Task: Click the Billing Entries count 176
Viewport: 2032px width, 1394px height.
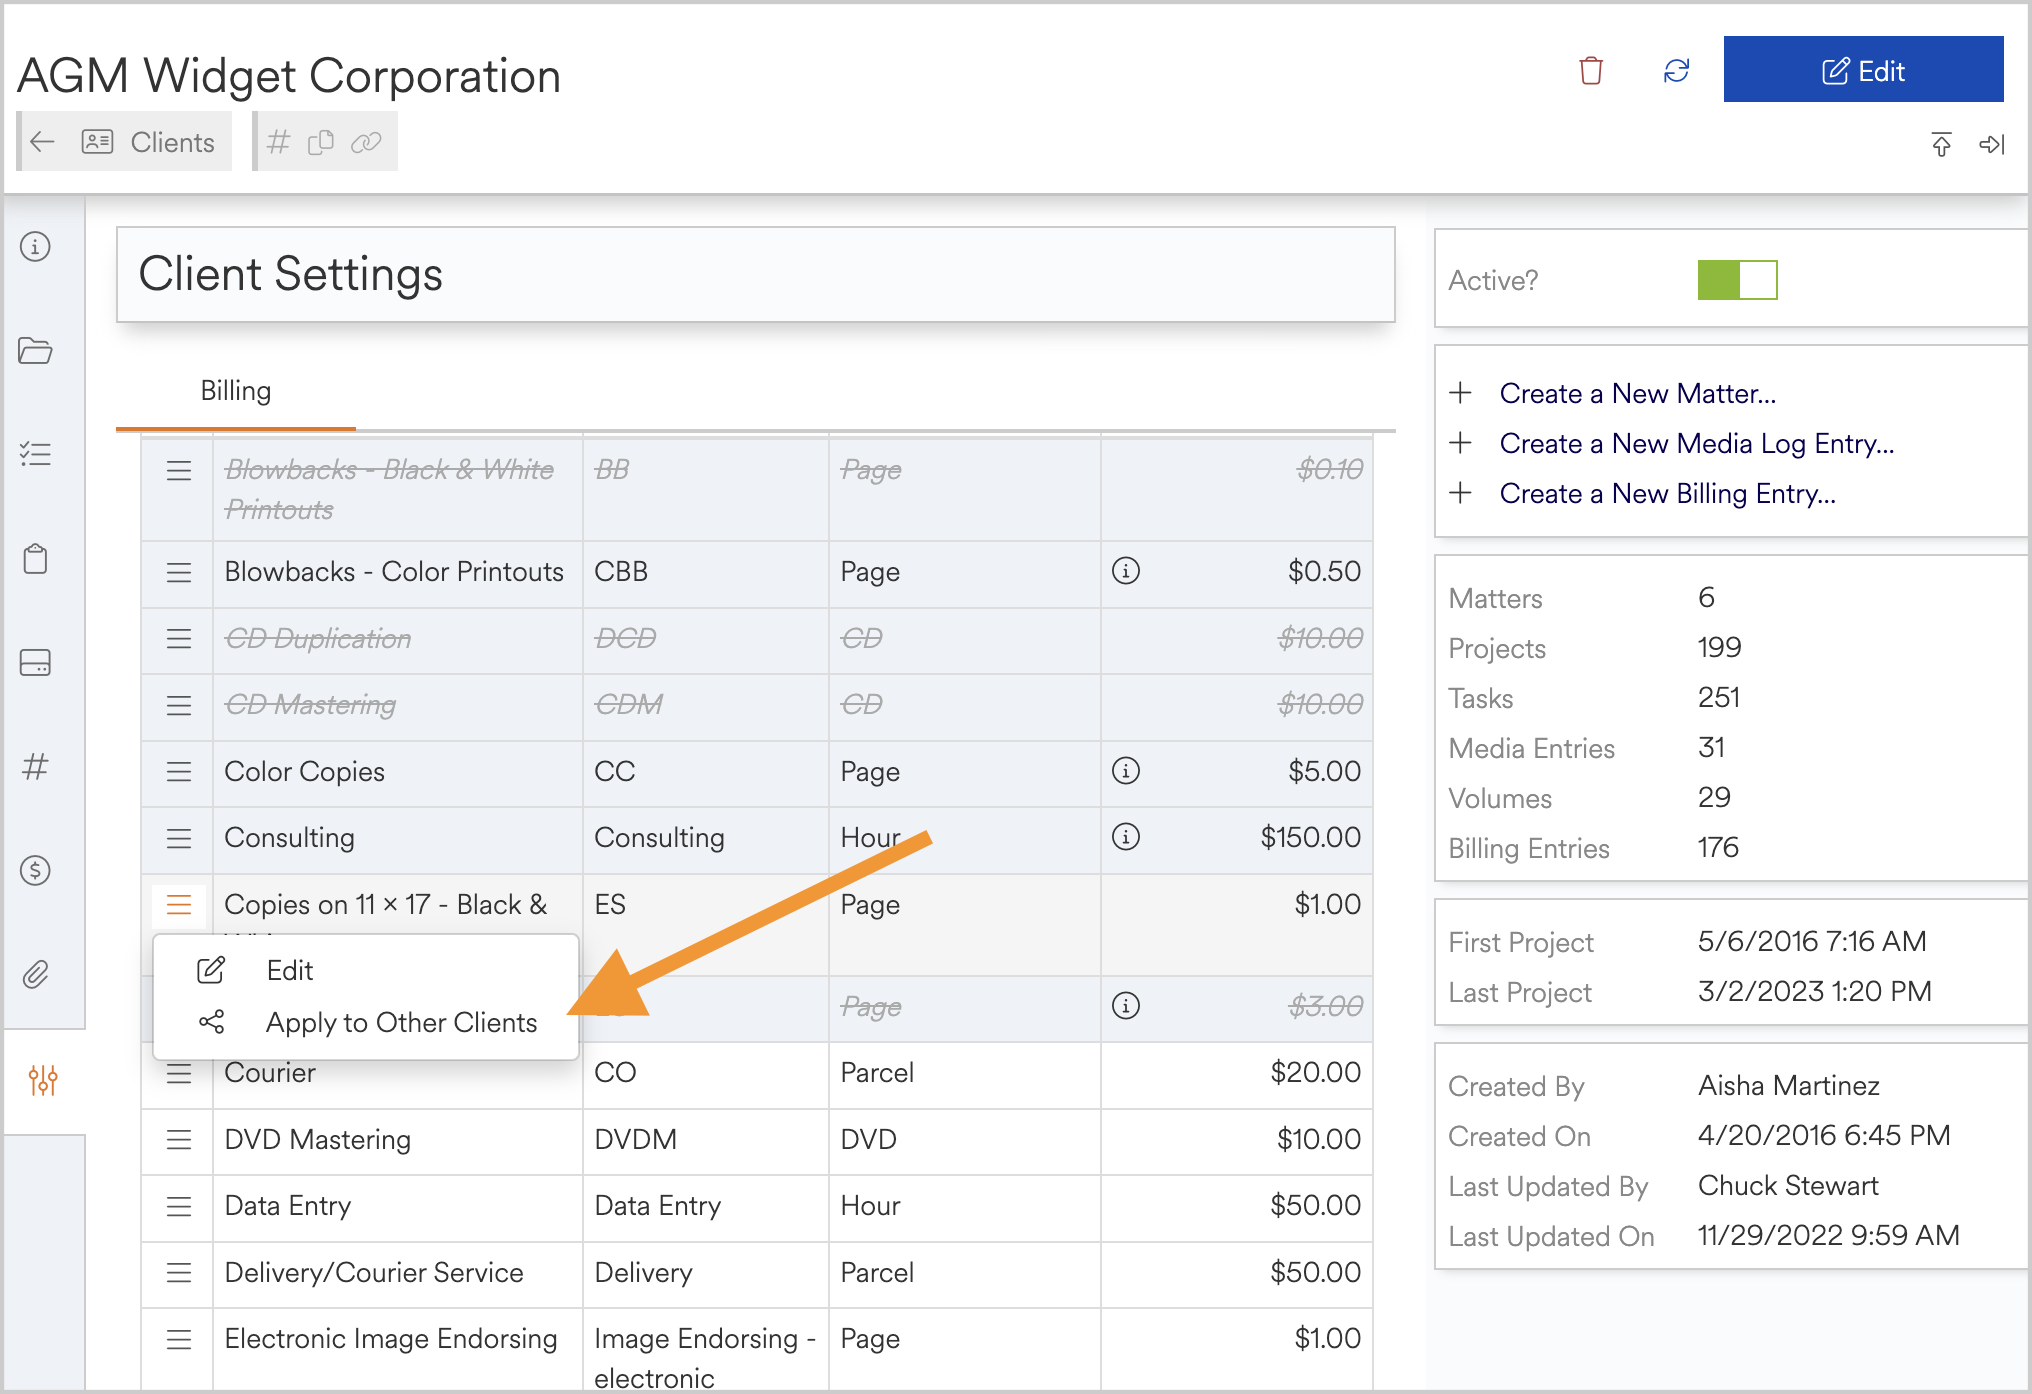Action: tap(1718, 847)
